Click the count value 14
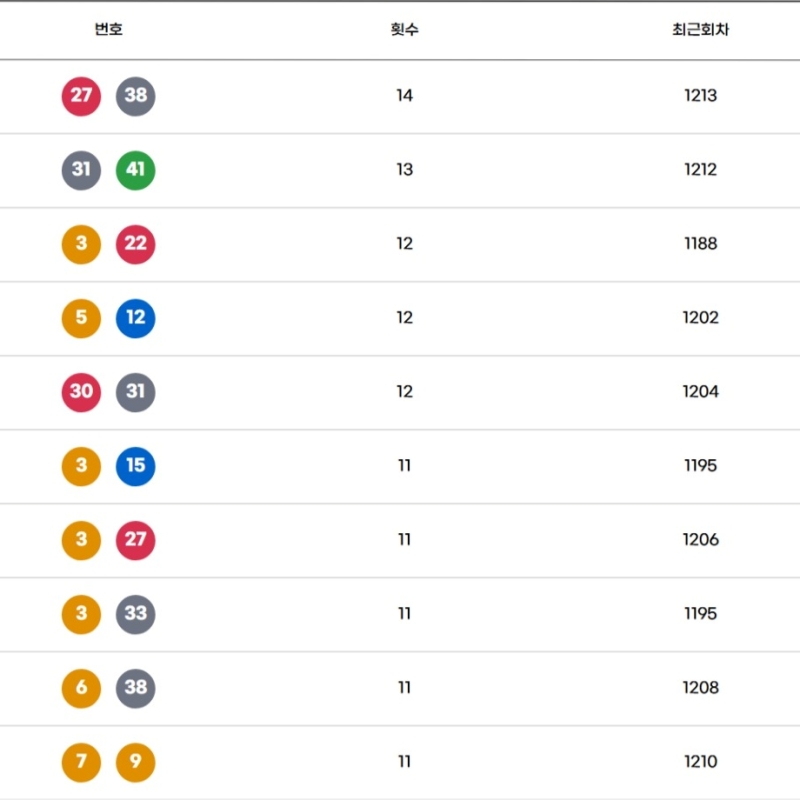This screenshot has width=800, height=800. pyautogui.click(x=404, y=96)
